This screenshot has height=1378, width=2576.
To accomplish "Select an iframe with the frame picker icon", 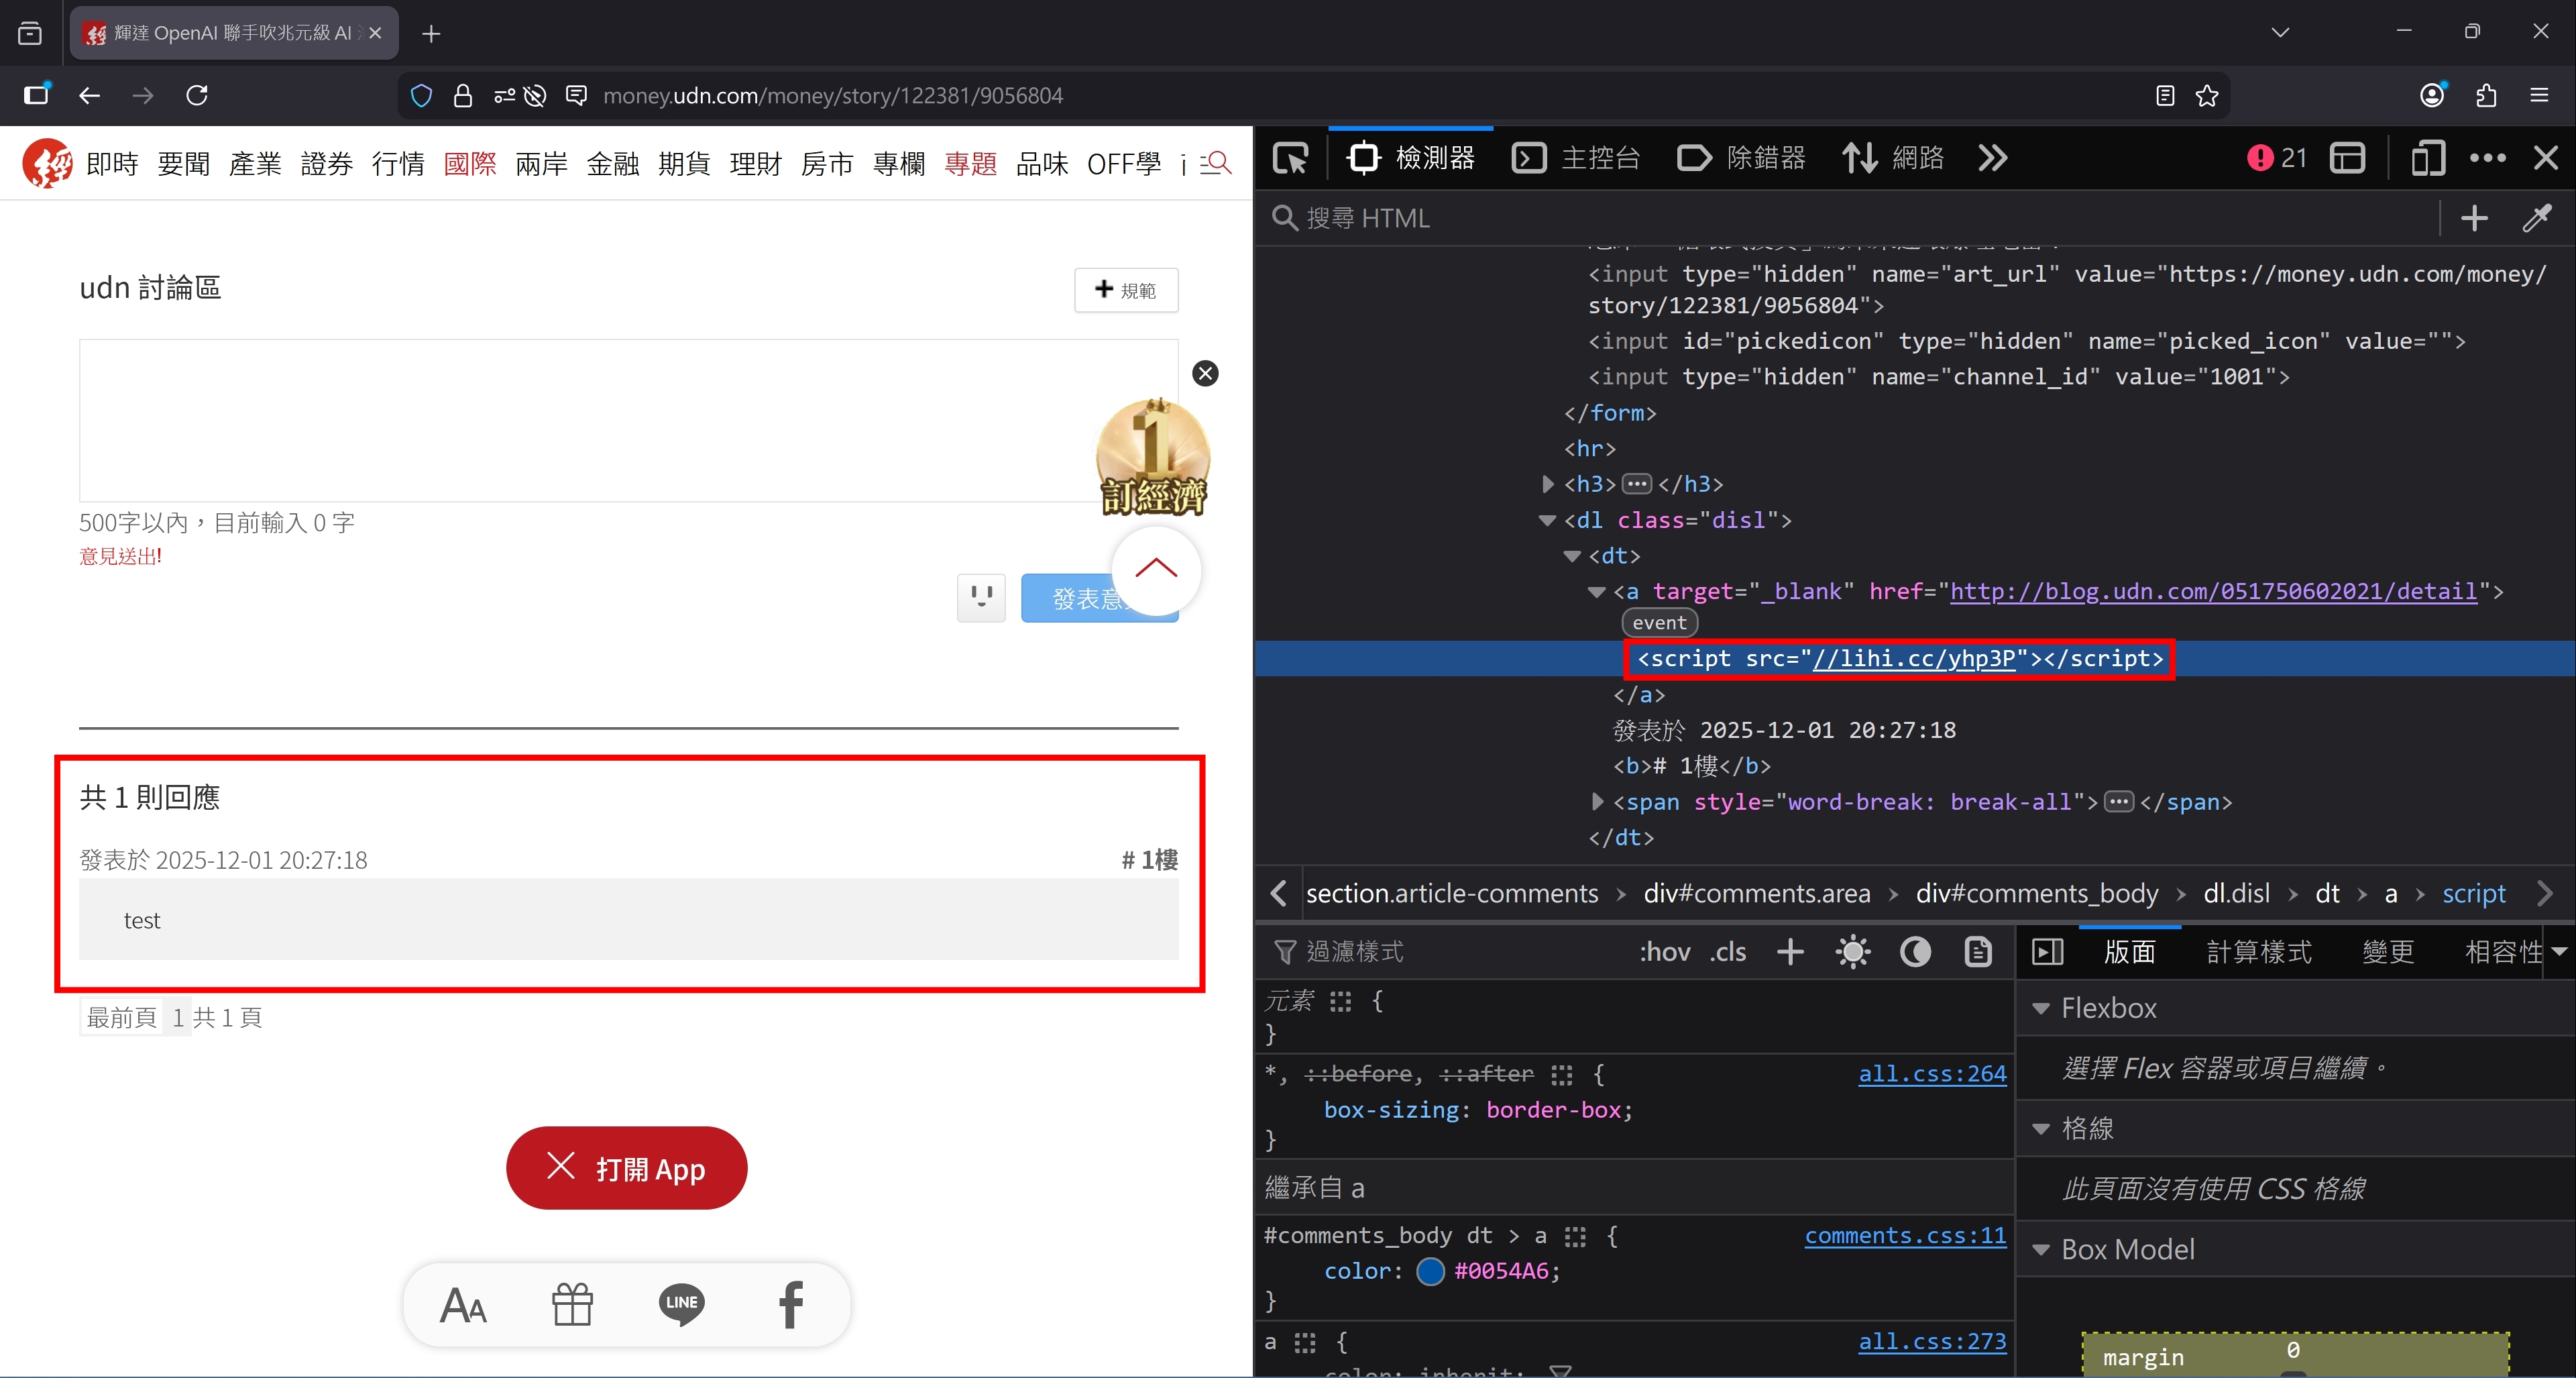I will click(x=2348, y=158).
